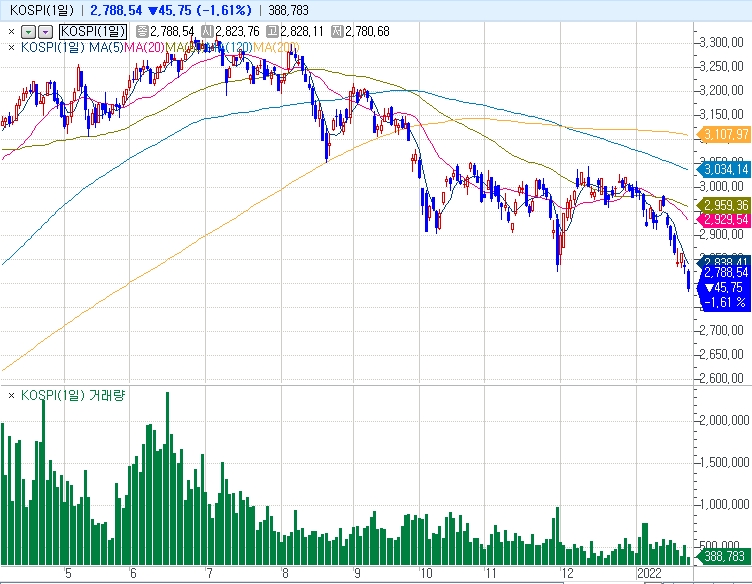752x584 pixels.
Task: Click the 2,000,000 volume axis label
Action: click(x=724, y=420)
